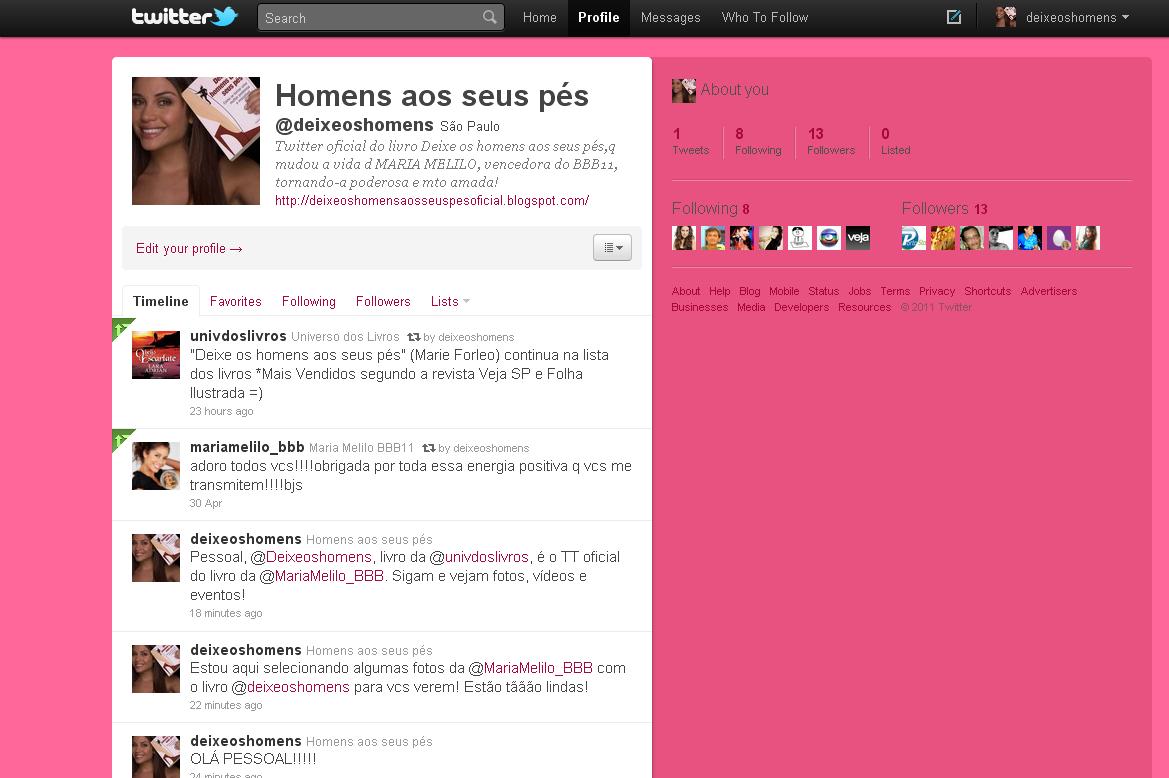
Task: Click the egg avatar in Followers
Action: click(x=1059, y=238)
